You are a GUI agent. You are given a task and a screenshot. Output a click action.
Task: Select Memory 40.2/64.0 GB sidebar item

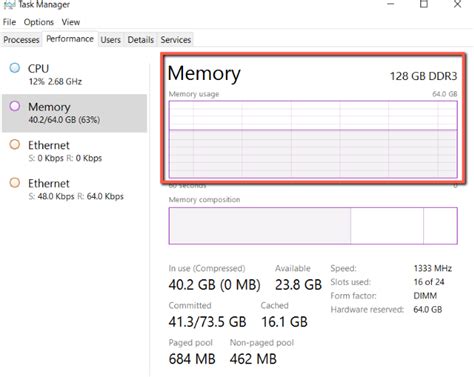click(74, 113)
